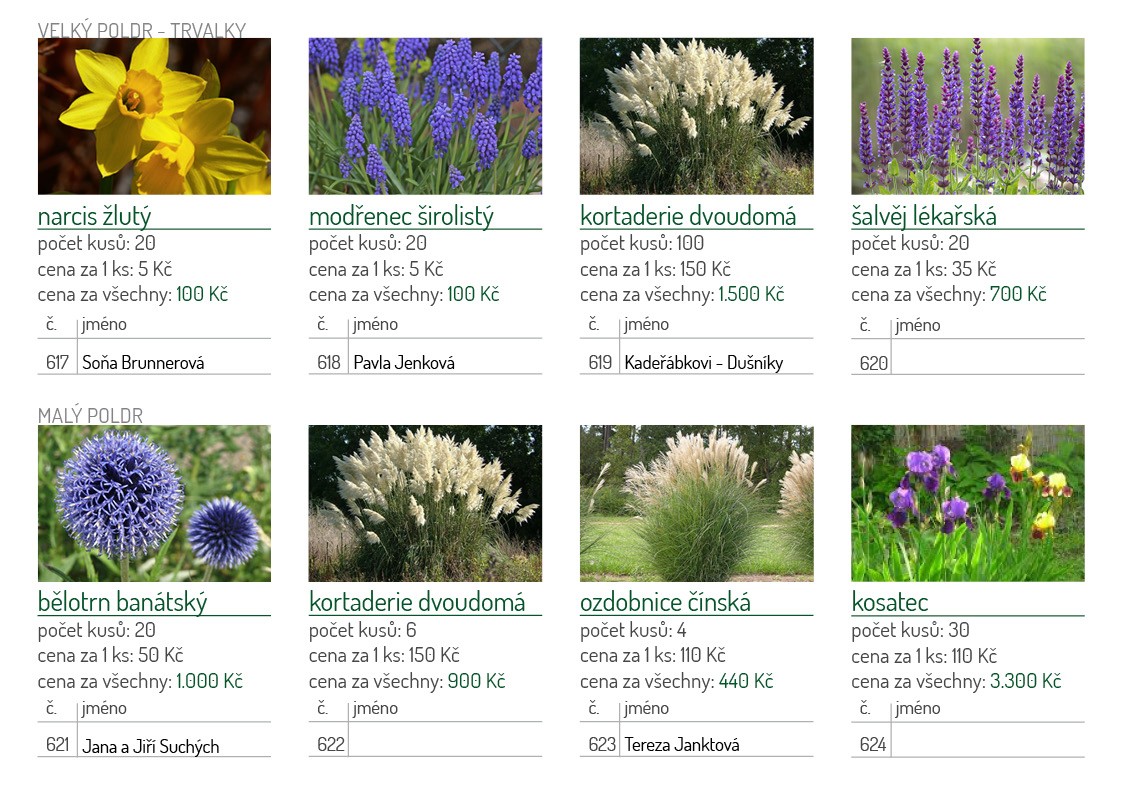Open the kosatec iris picture

(x=967, y=503)
